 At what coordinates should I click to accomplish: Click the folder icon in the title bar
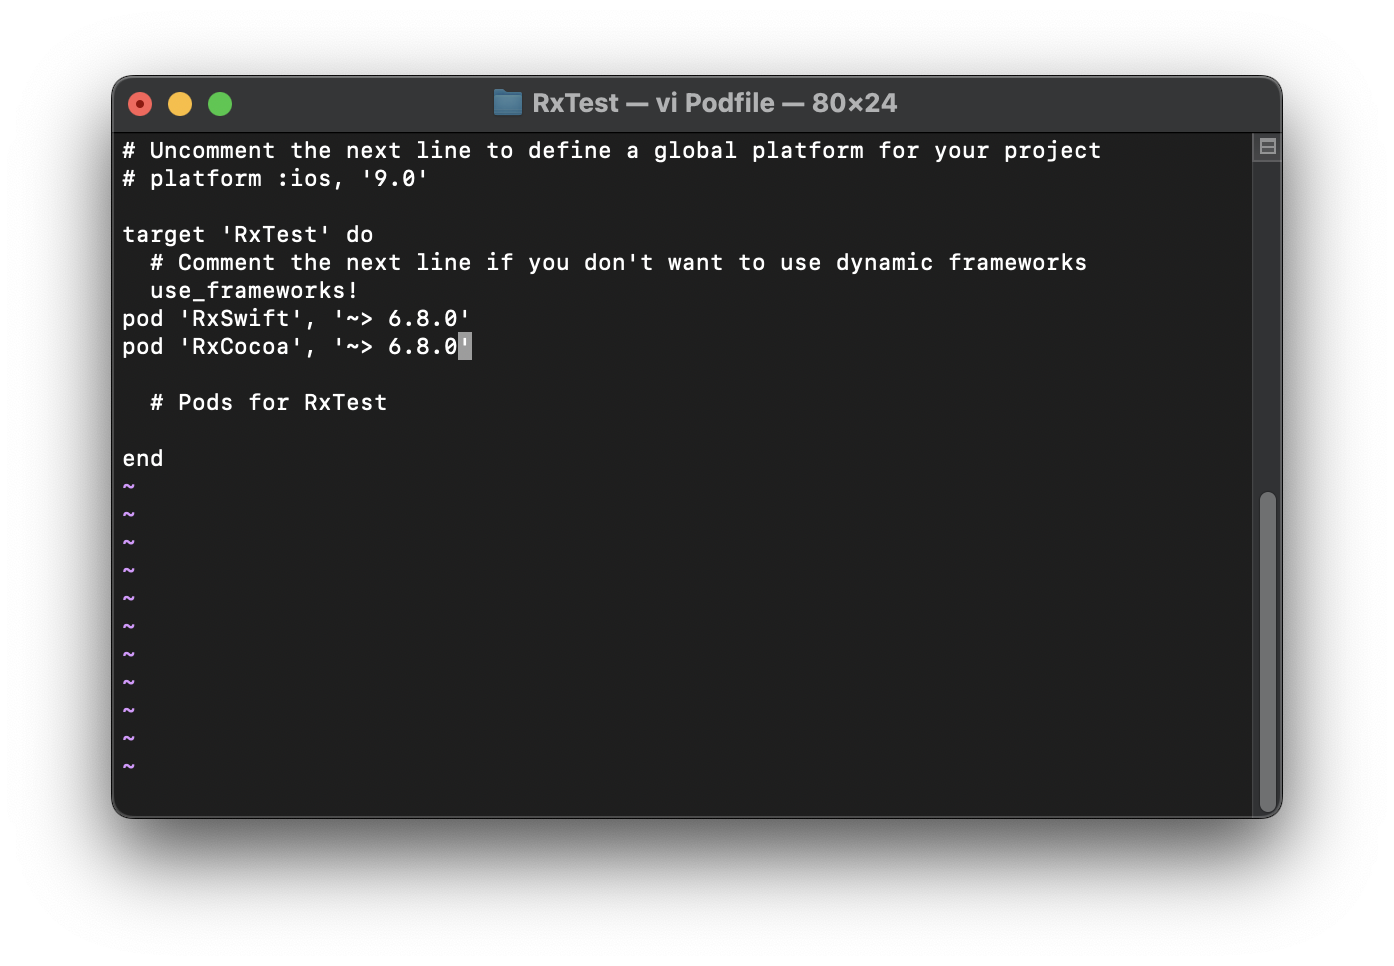pos(508,103)
